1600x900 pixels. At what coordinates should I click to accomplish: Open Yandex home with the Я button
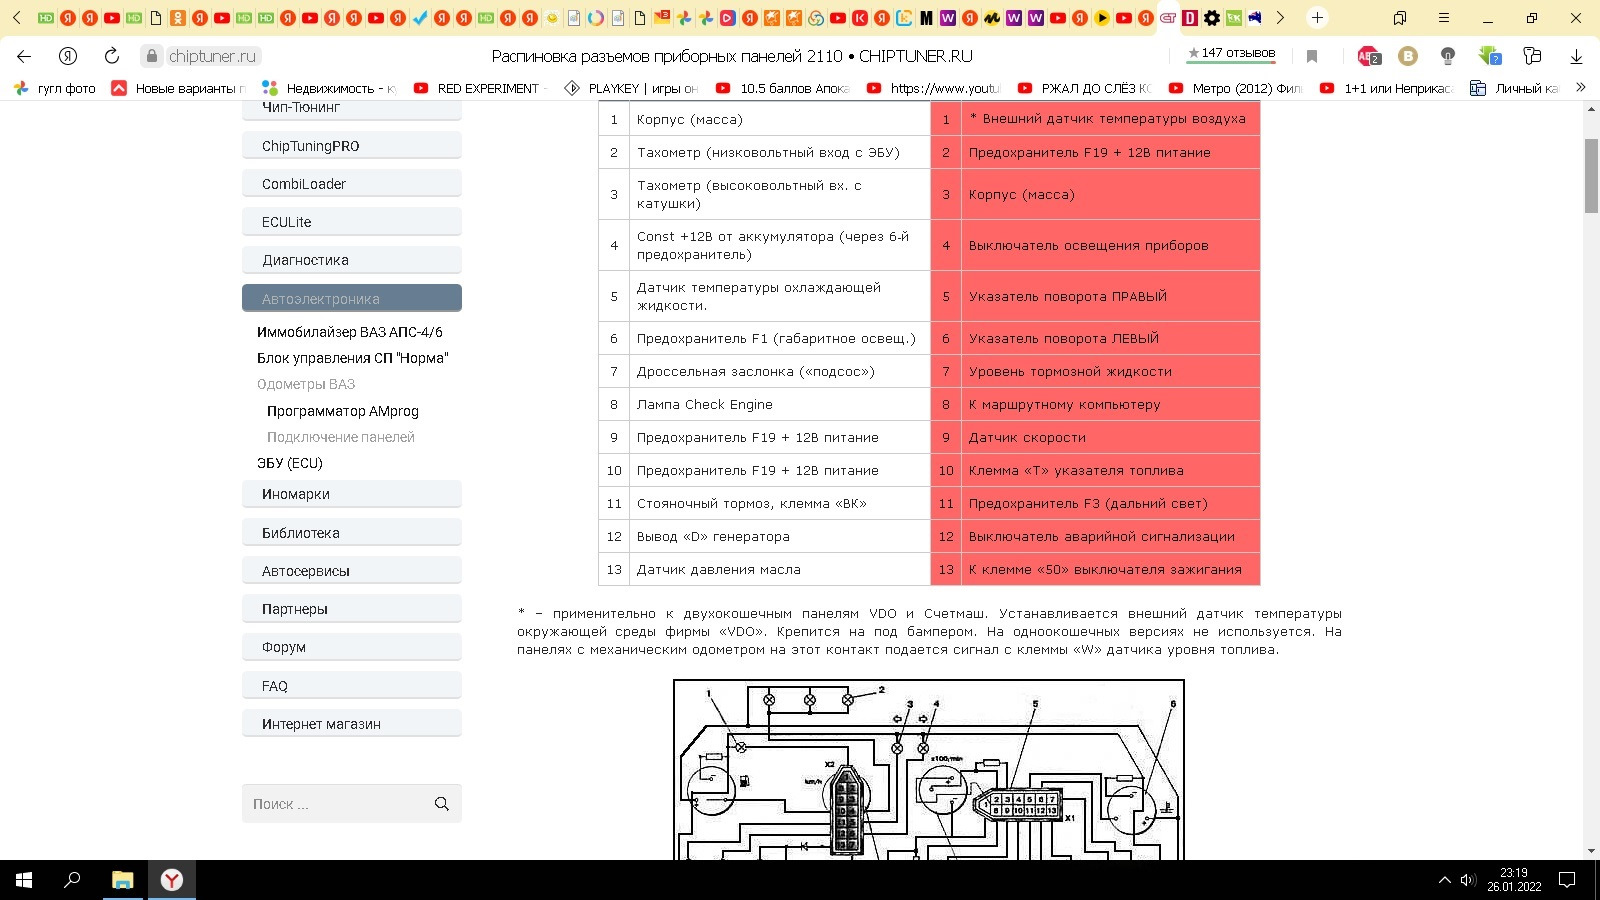68,56
